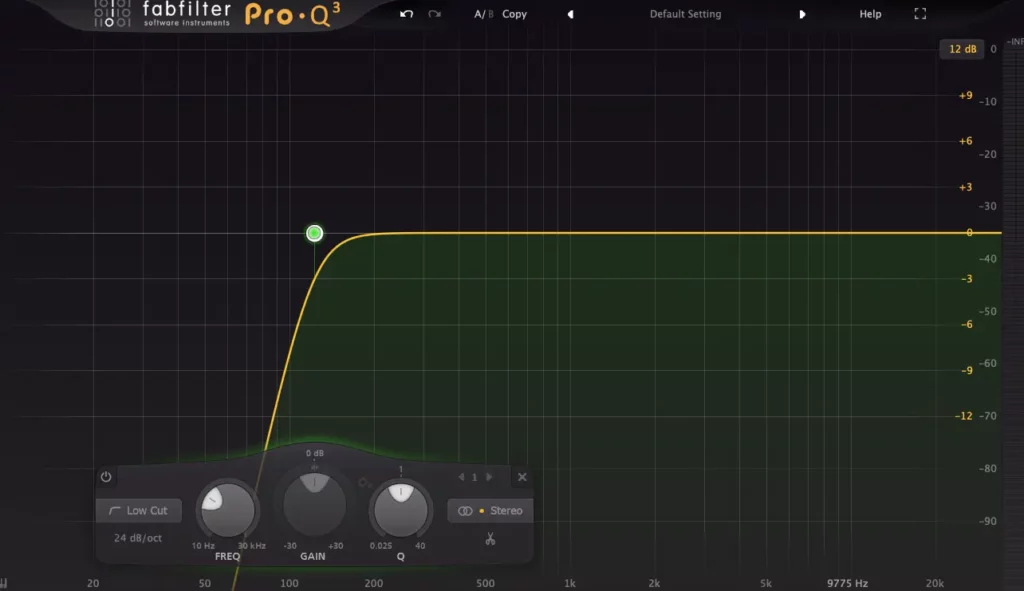Open the Stereo placement dropdown
Screen dimensions: 1024x591
pyautogui.click(x=490, y=511)
